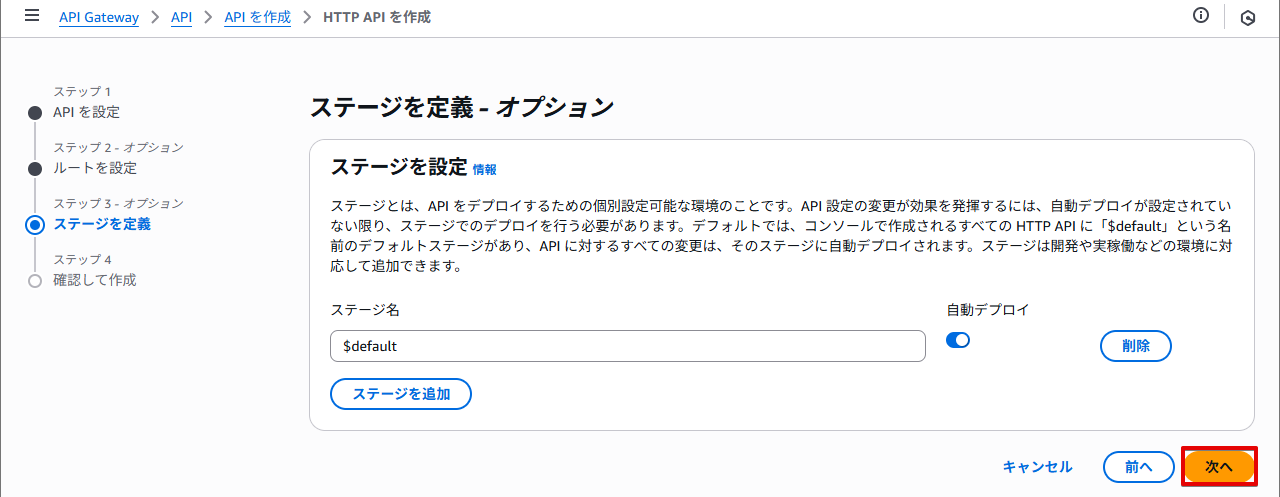Click the ステージを追加 button
This screenshot has height=497, width=1280.
(x=401, y=394)
